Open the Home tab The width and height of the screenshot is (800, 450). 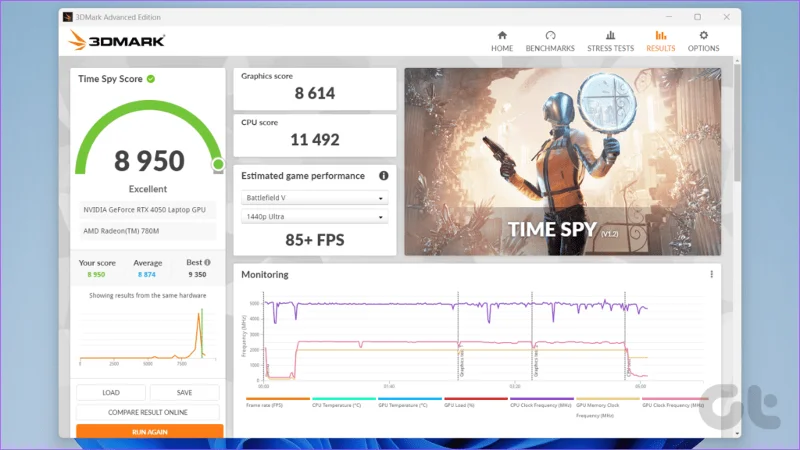(x=502, y=41)
